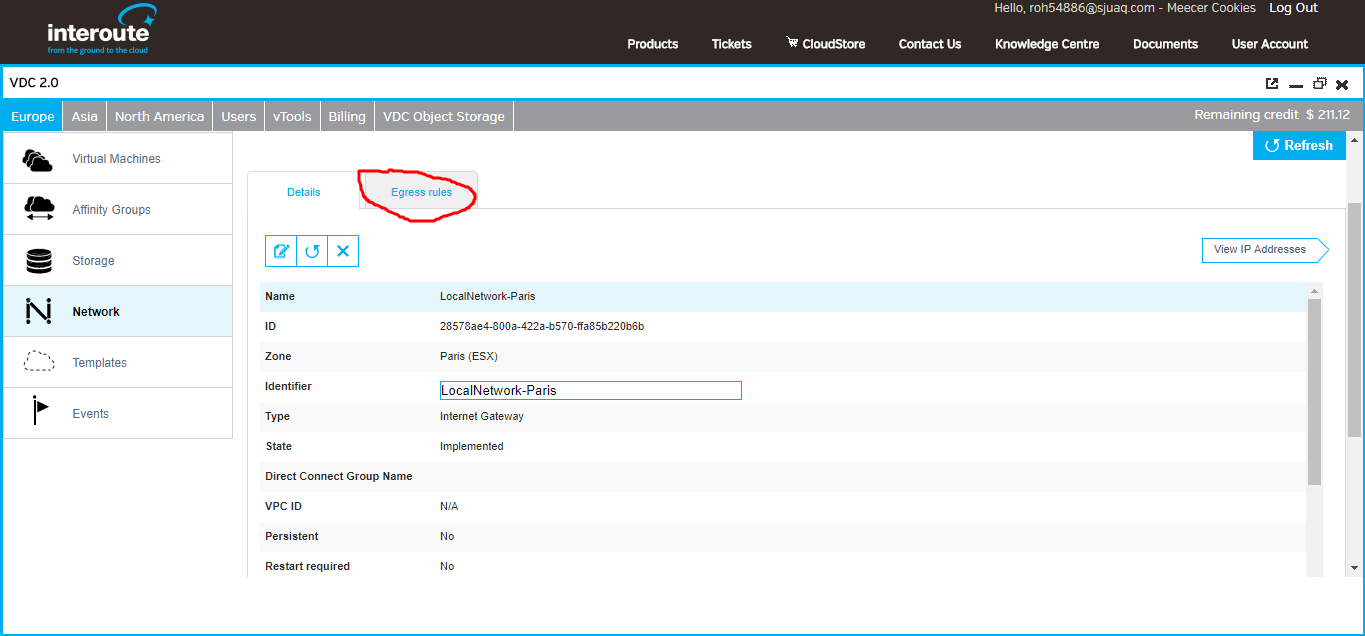This screenshot has height=636, width=1365.
Task: Select the Templates sidebar label
Action: coord(99,363)
